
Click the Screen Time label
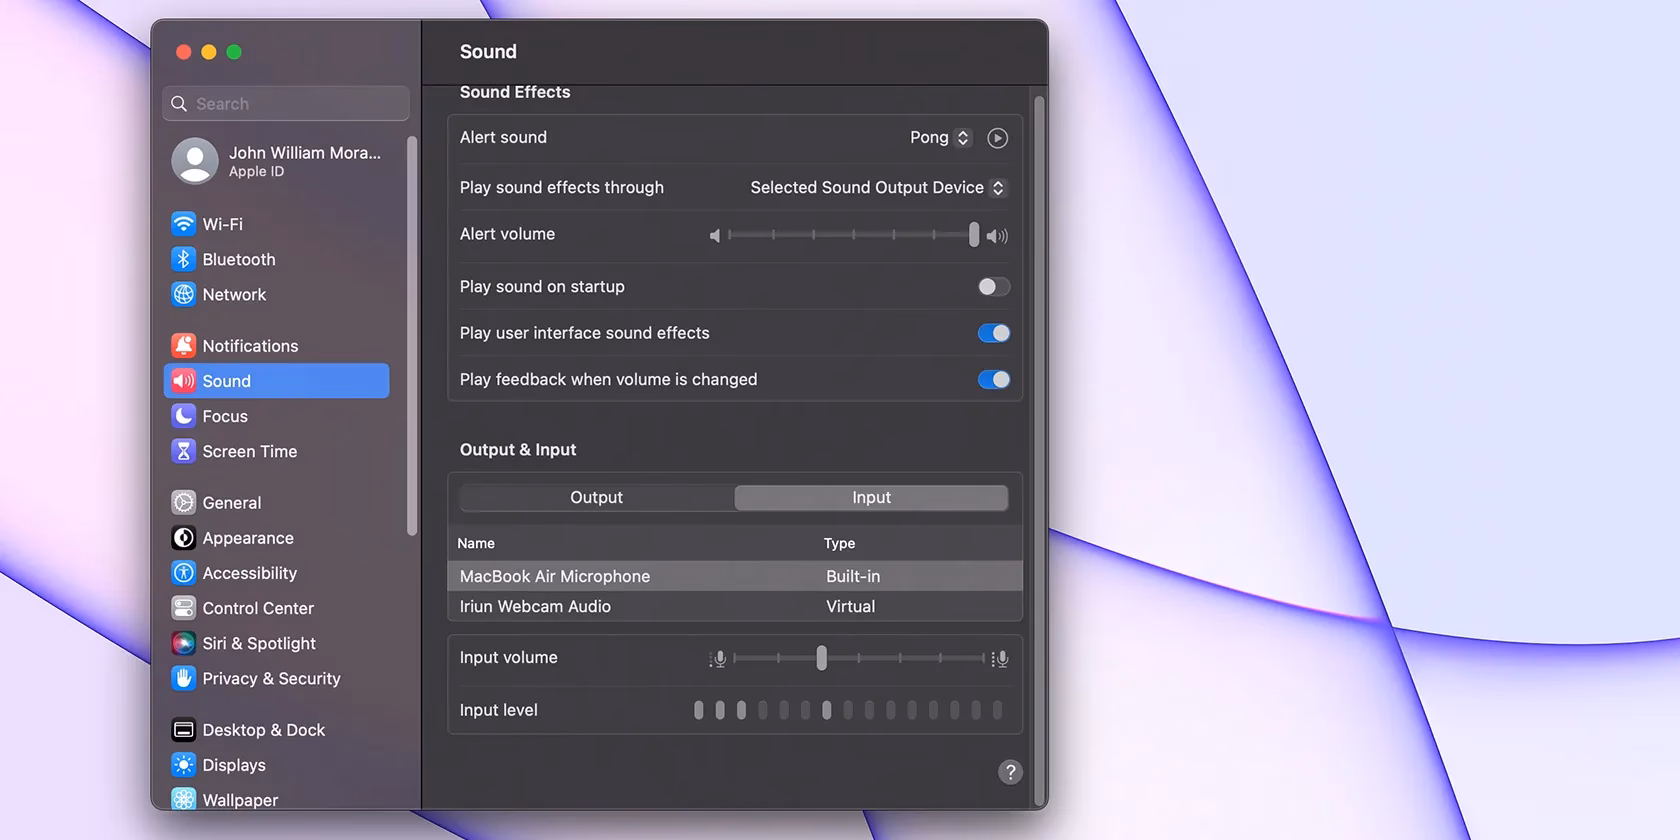pos(250,451)
